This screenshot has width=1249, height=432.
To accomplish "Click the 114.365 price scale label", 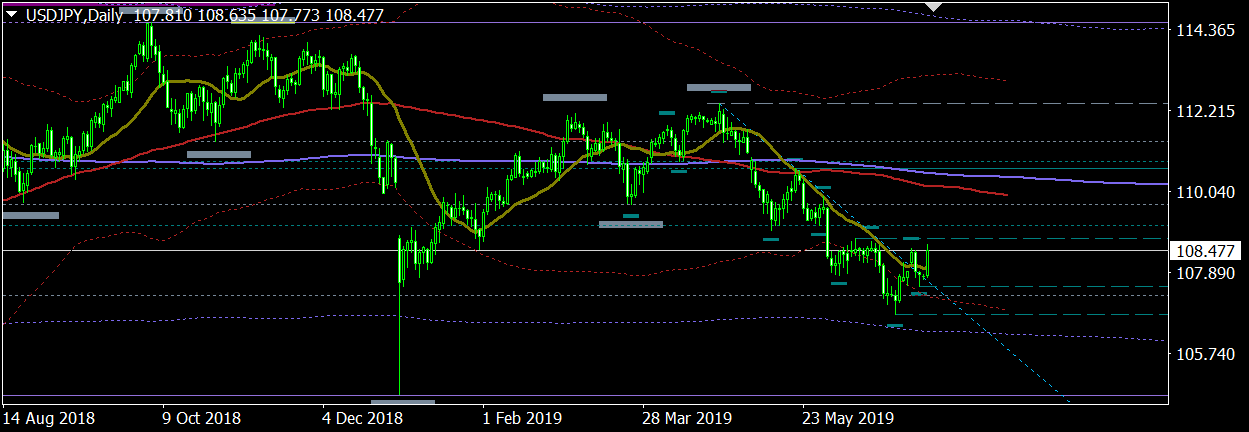I will point(1207,32).
